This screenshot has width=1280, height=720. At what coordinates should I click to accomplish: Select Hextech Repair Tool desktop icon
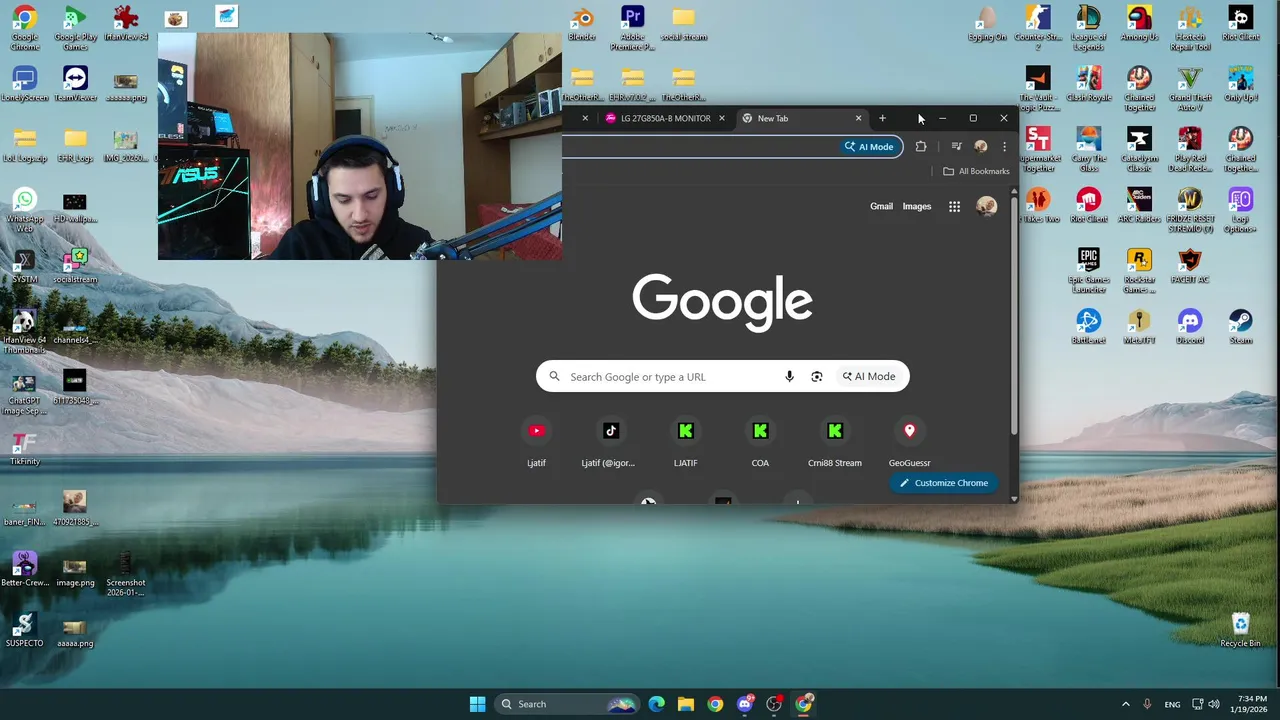tap(1190, 27)
